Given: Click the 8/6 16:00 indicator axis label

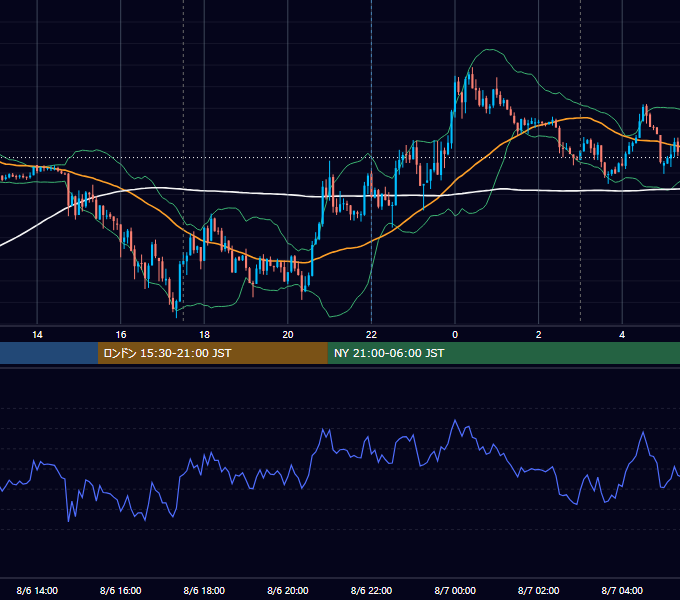Looking at the screenshot, I should pyautogui.click(x=121, y=590).
